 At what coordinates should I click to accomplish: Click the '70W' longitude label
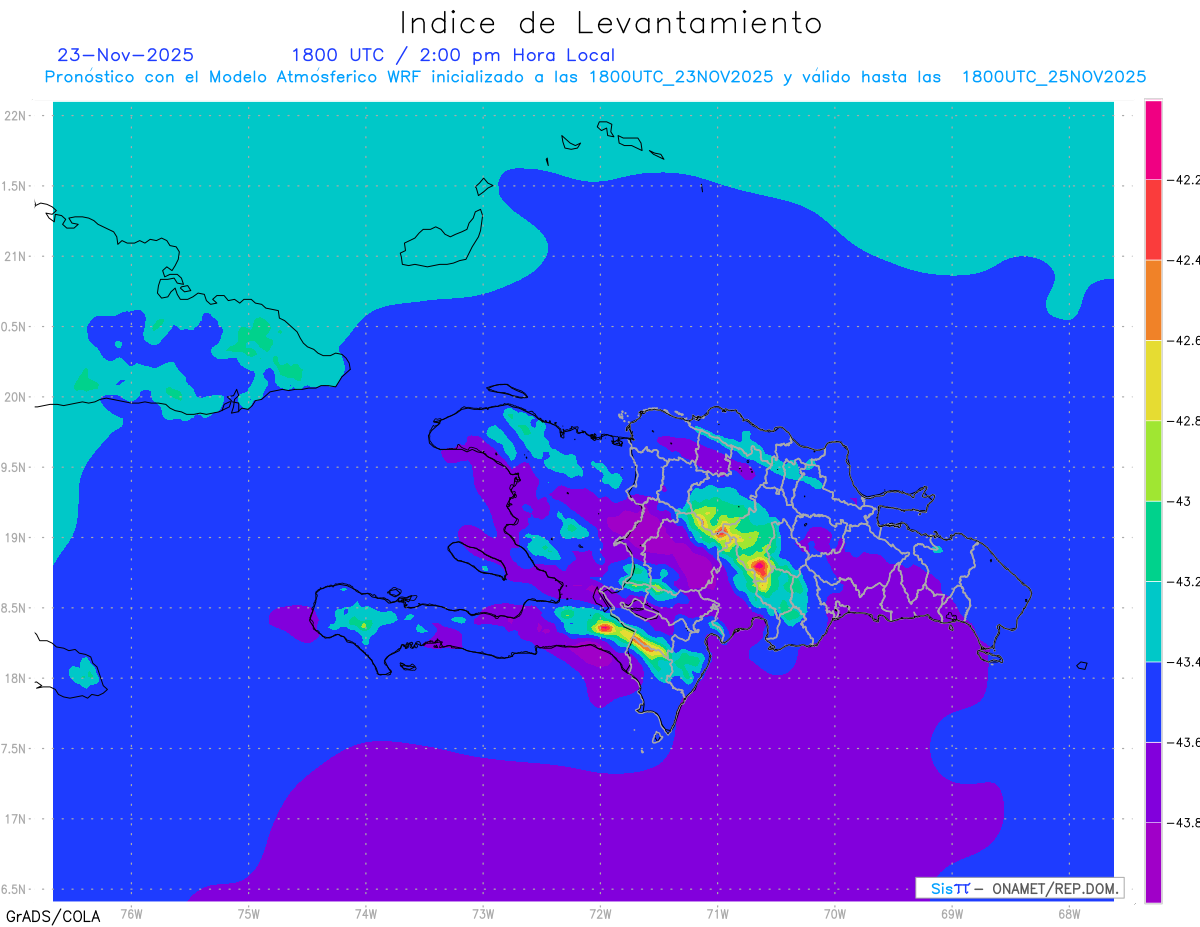point(835,912)
